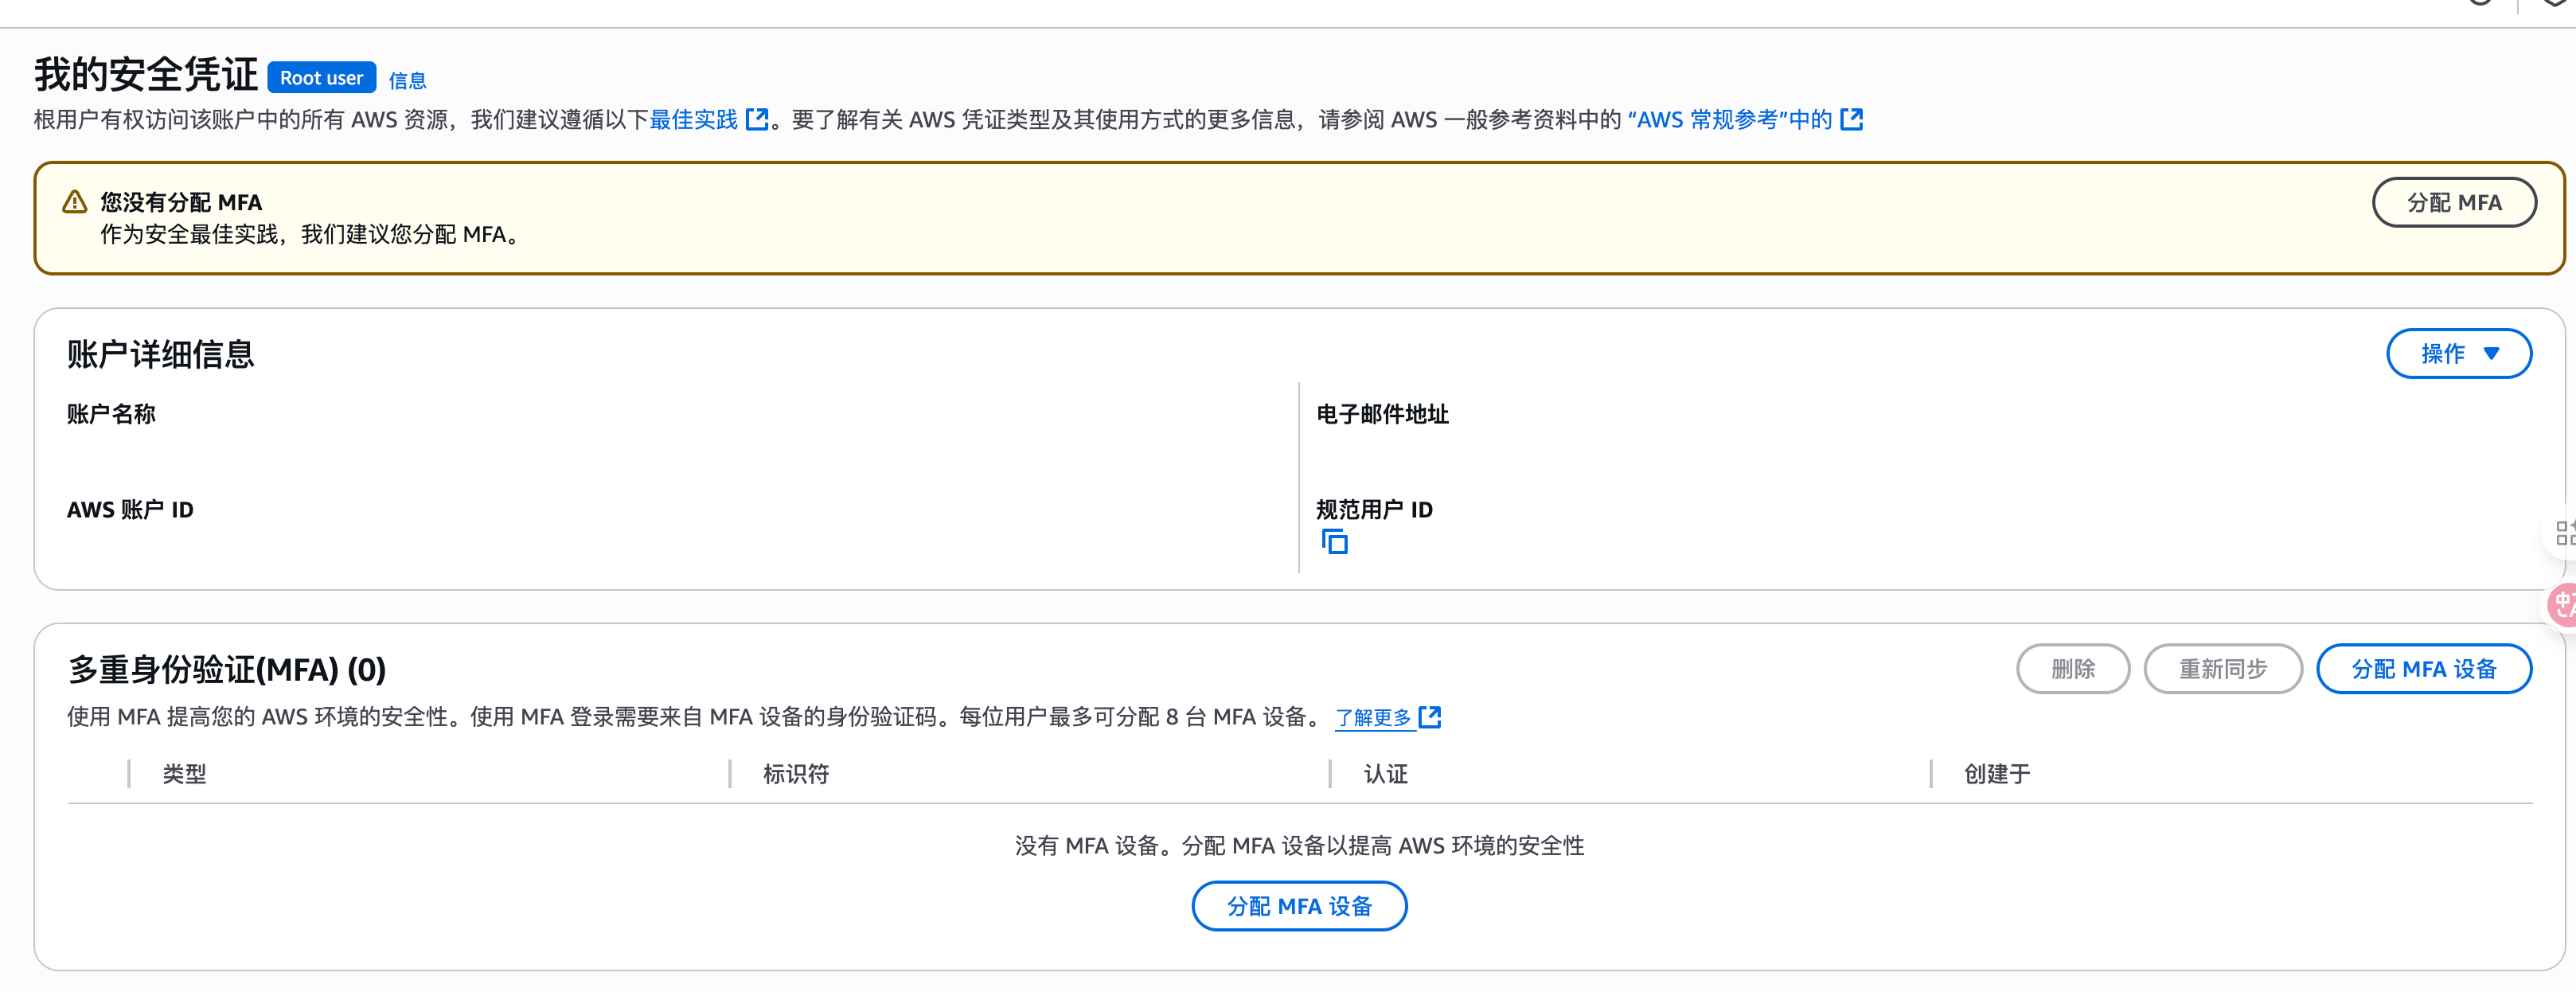This screenshot has width=2576, height=992.
Task: Click external-link icon next to 了解更多
Action: coord(1430,717)
